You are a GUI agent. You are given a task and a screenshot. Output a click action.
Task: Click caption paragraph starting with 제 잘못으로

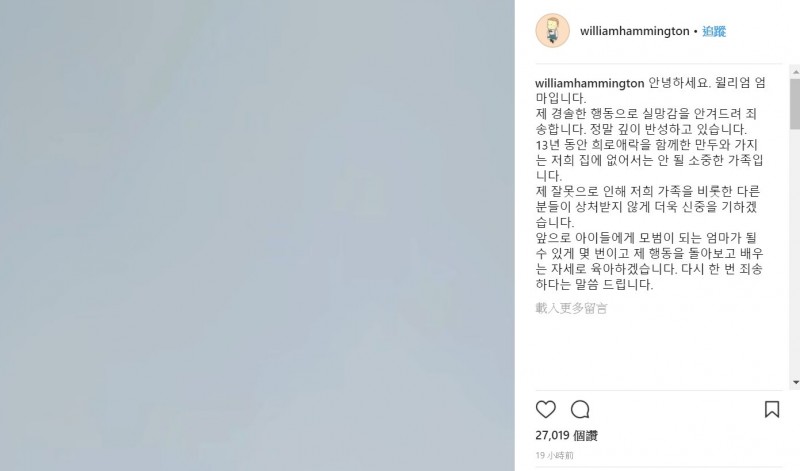point(648,207)
